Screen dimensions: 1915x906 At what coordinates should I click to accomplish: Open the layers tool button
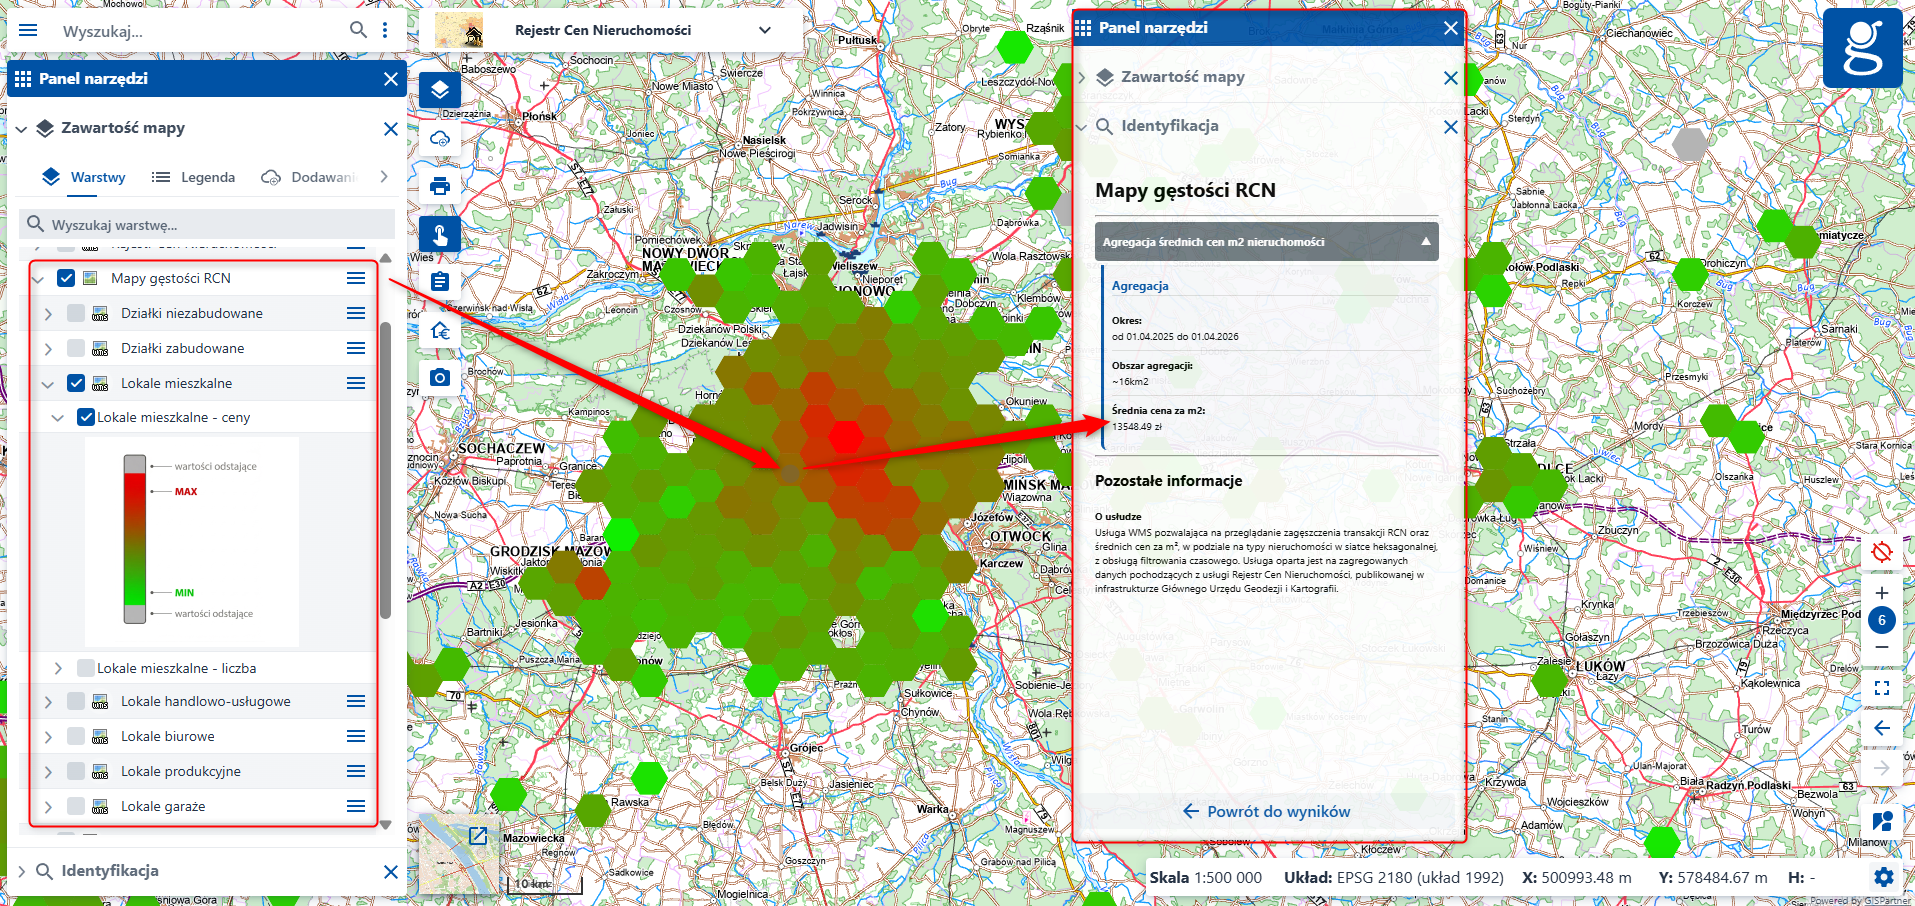(x=440, y=90)
